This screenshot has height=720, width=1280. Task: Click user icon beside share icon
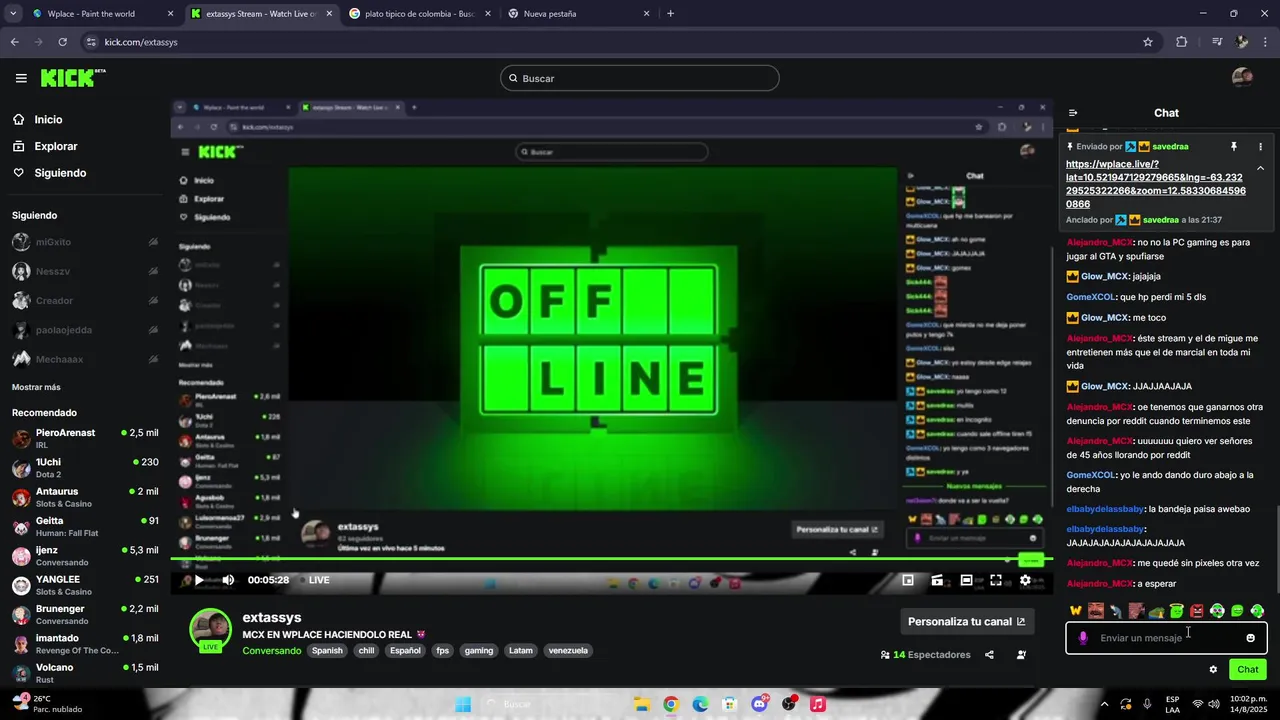[1021, 655]
